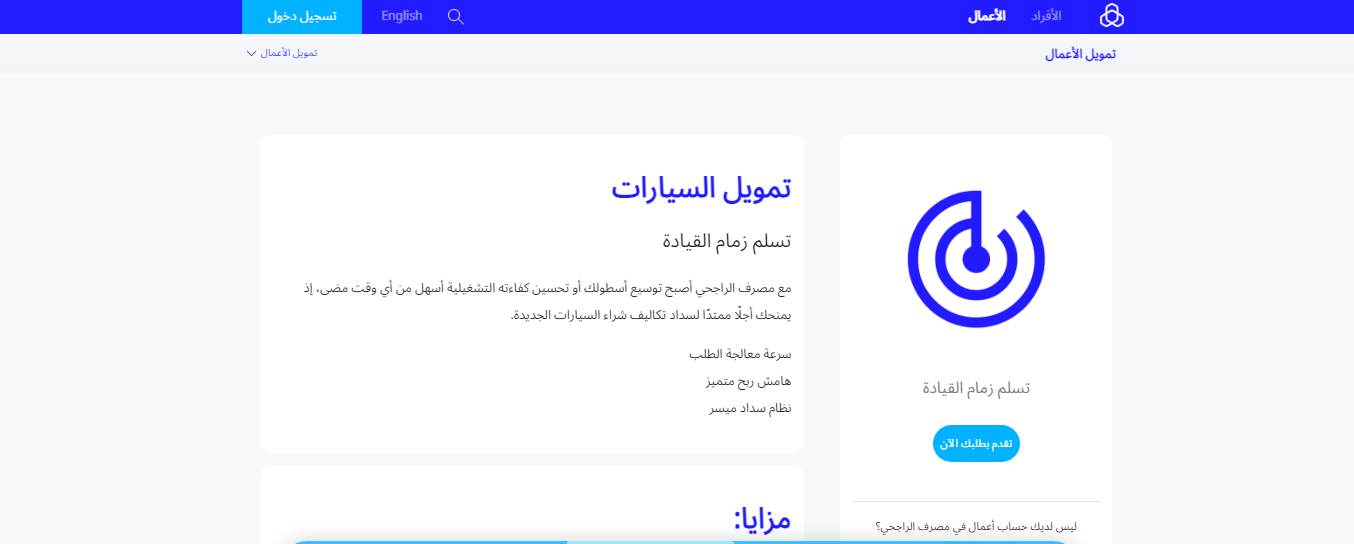Click the search magnifier icon

pos(455,17)
